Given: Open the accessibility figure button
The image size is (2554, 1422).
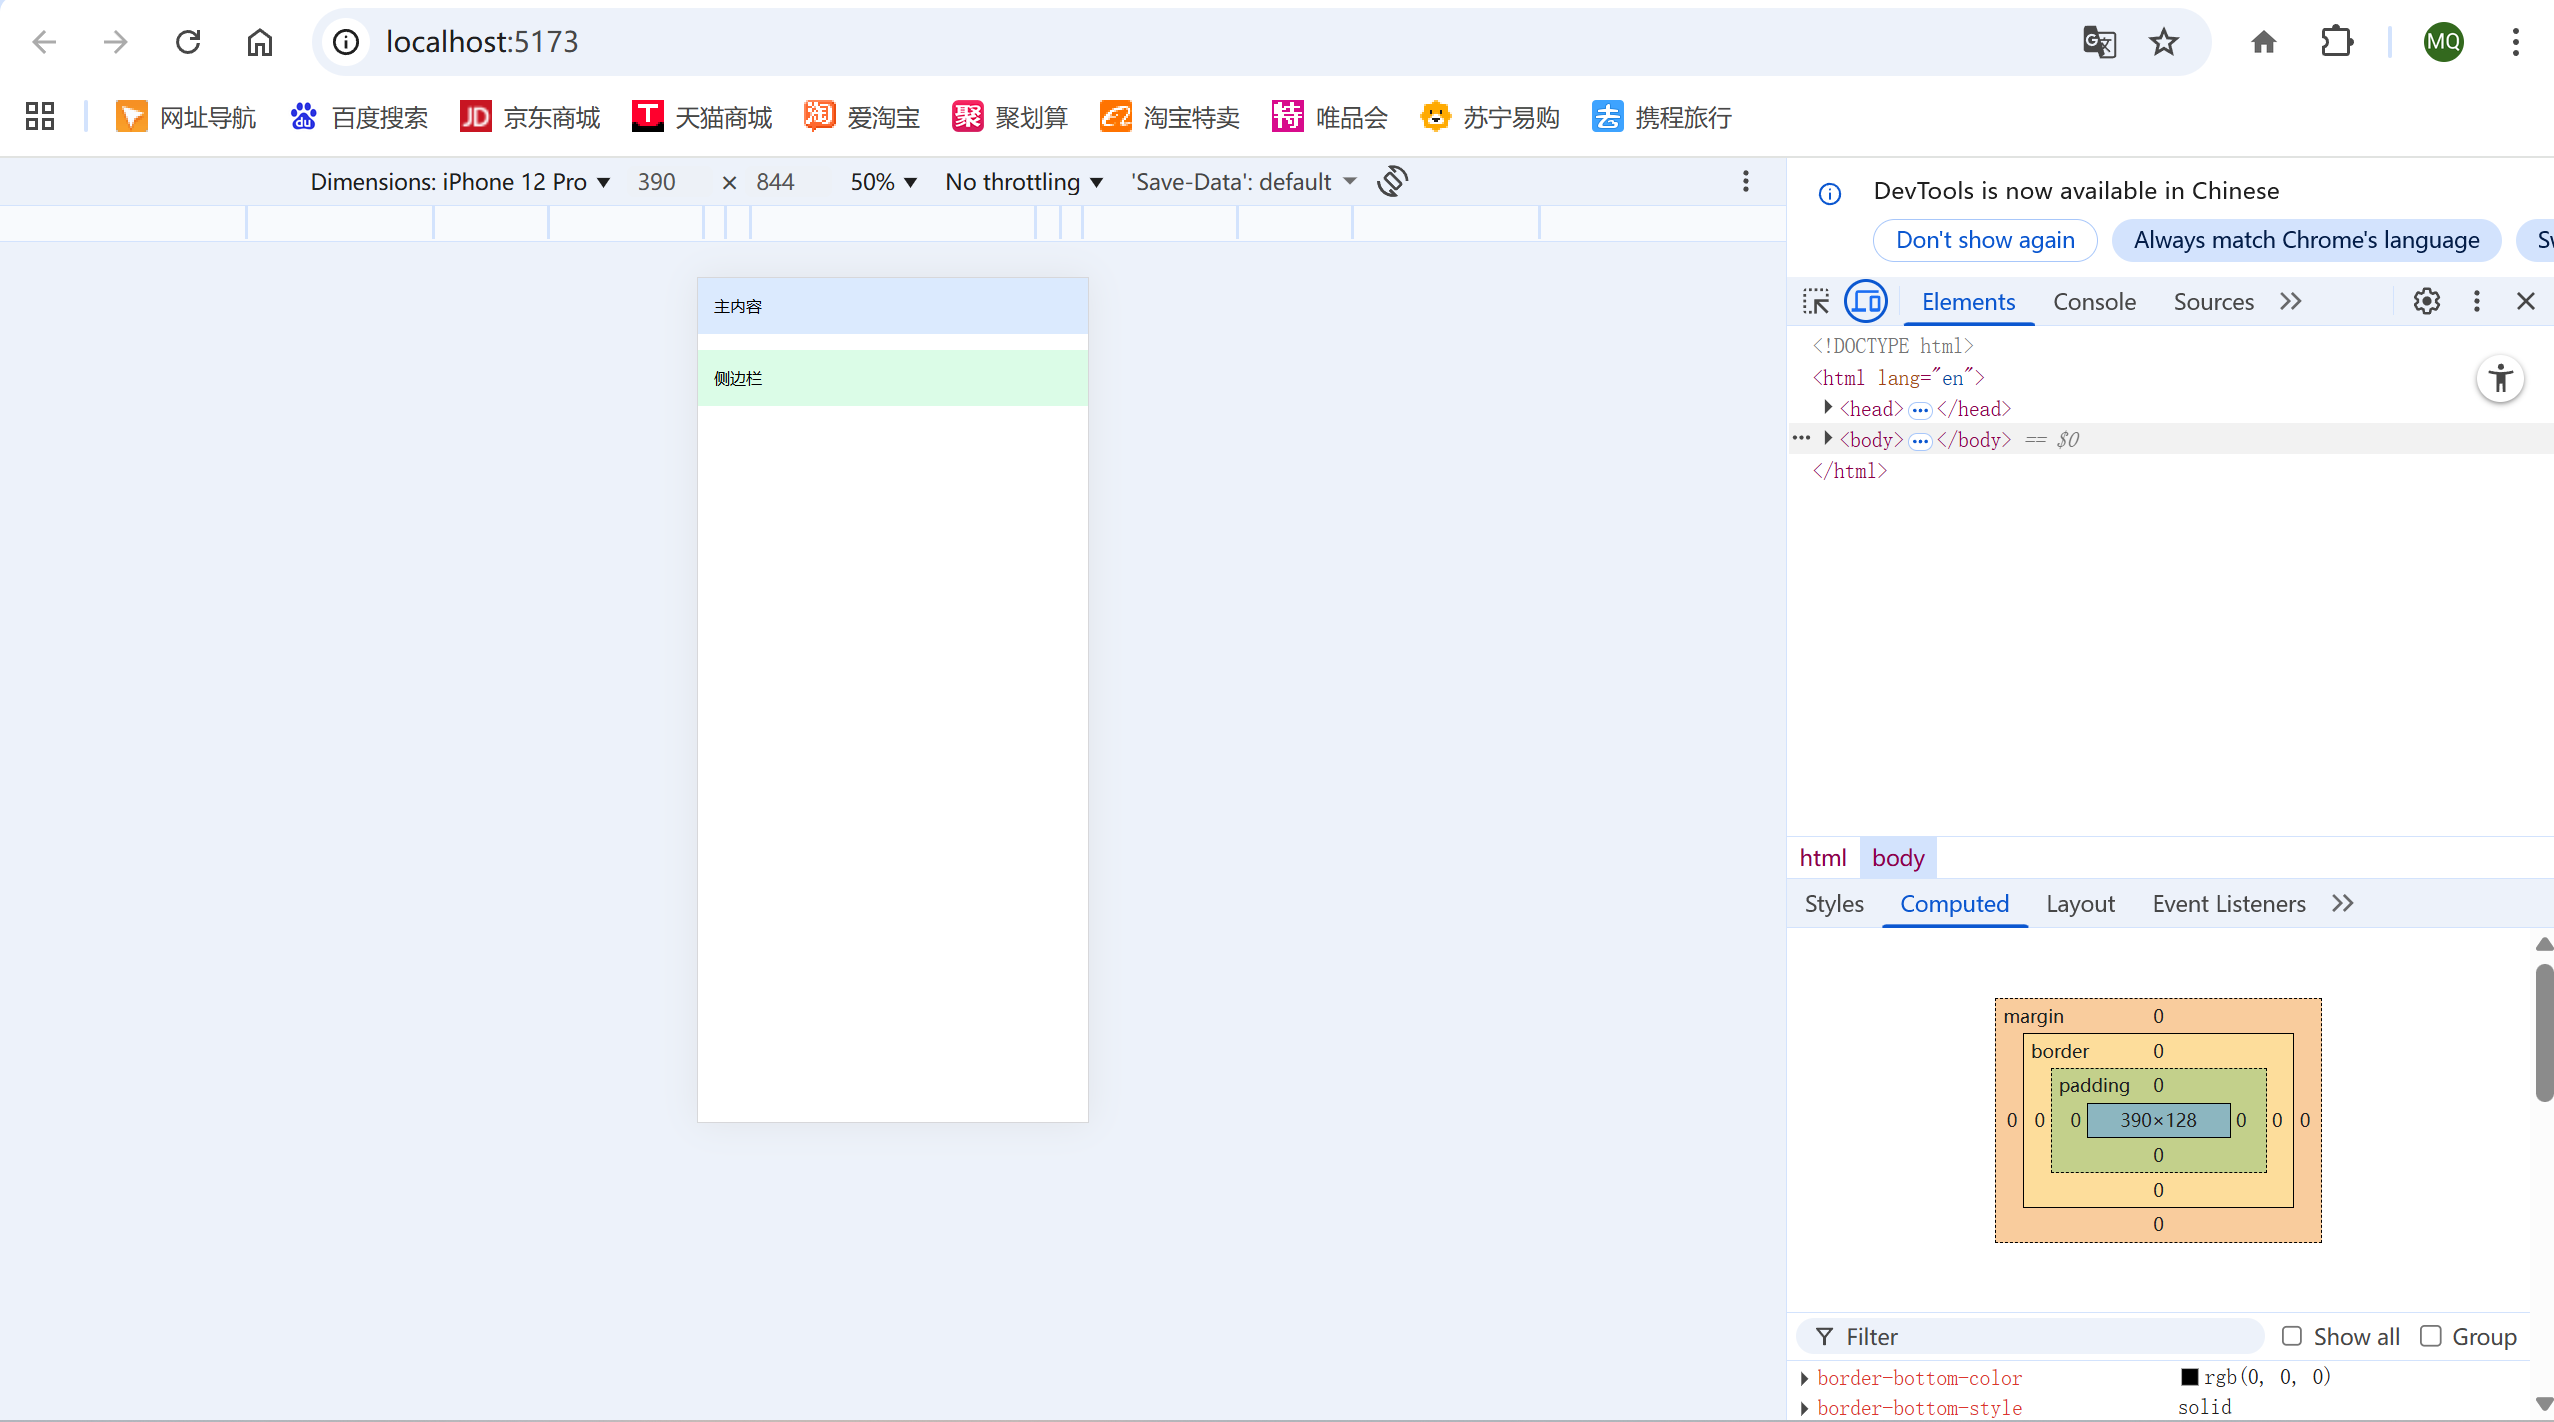Looking at the screenshot, I should click(x=2500, y=379).
